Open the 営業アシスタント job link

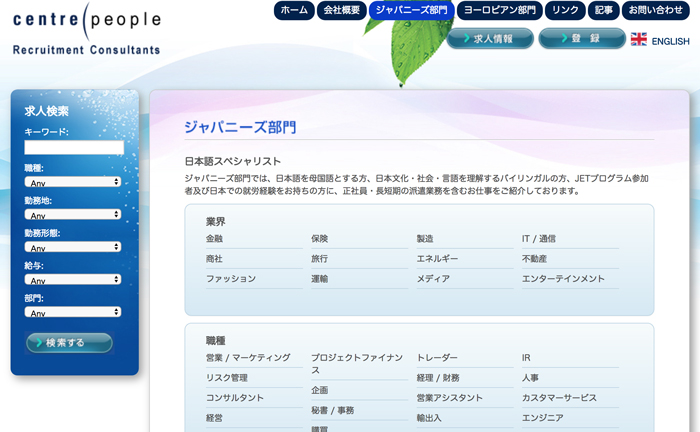(450, 398)
